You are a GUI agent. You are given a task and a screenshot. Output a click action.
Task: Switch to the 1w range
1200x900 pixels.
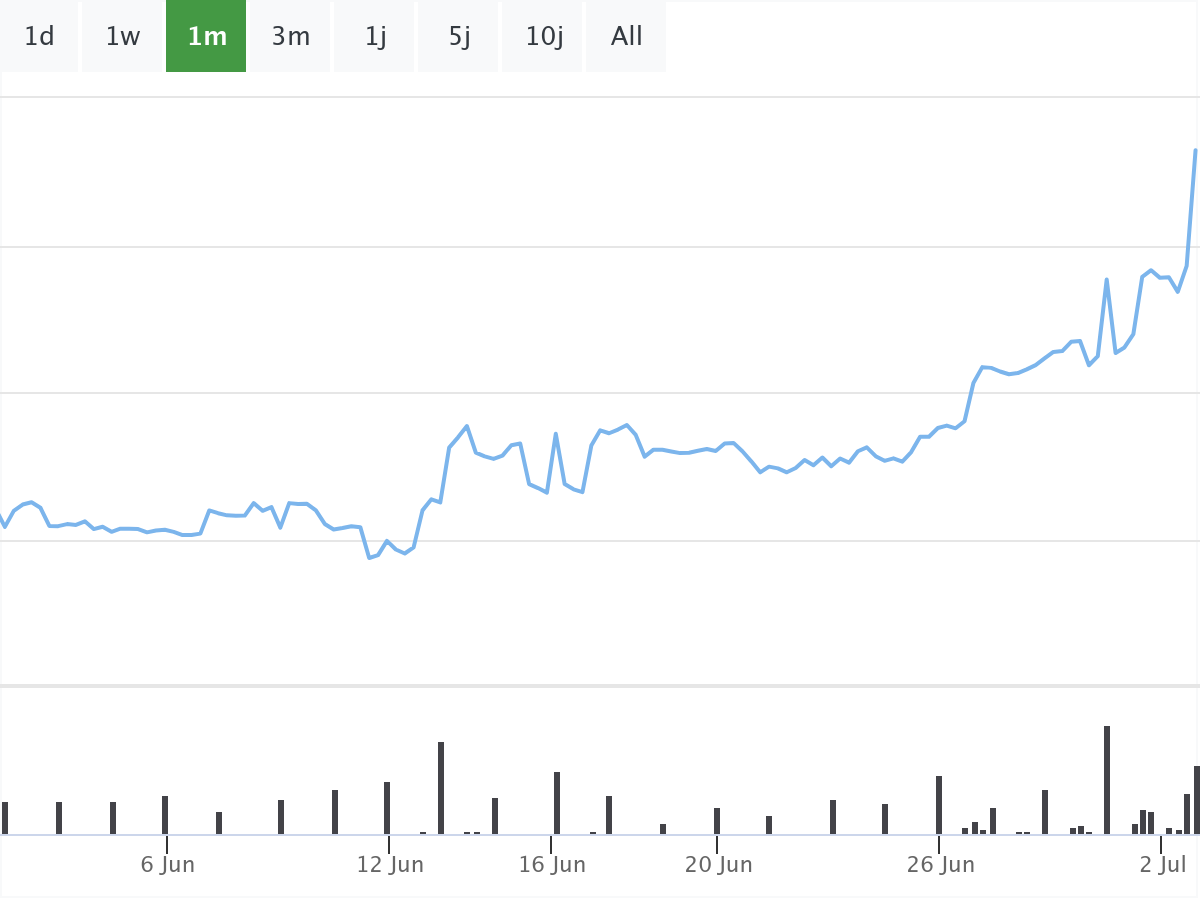tap(123, 37)
